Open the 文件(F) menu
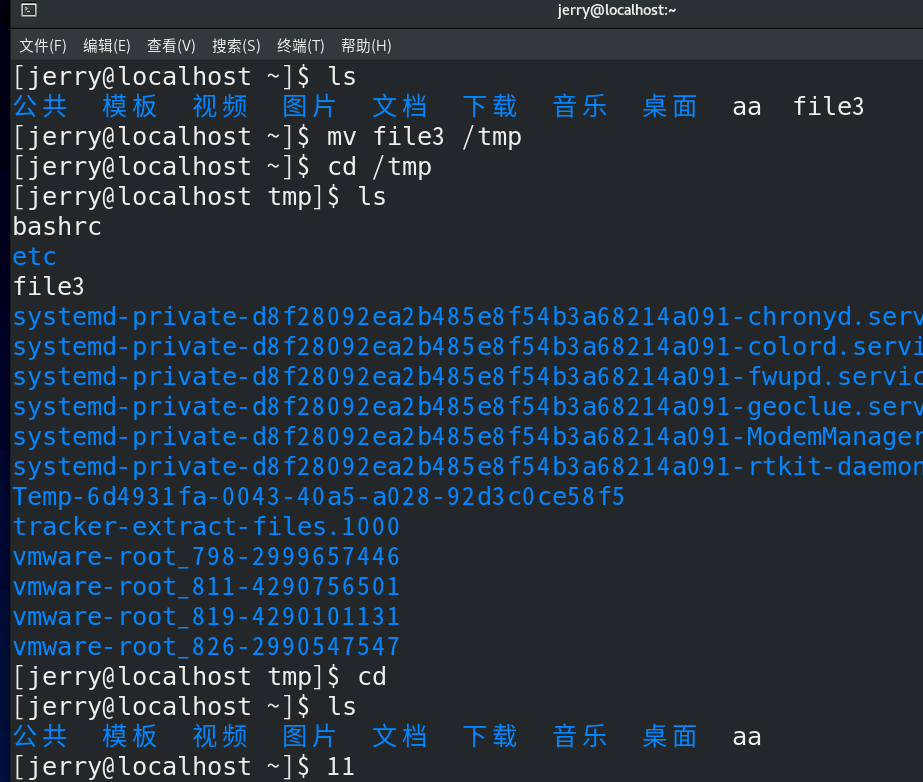 click(42, 45)
